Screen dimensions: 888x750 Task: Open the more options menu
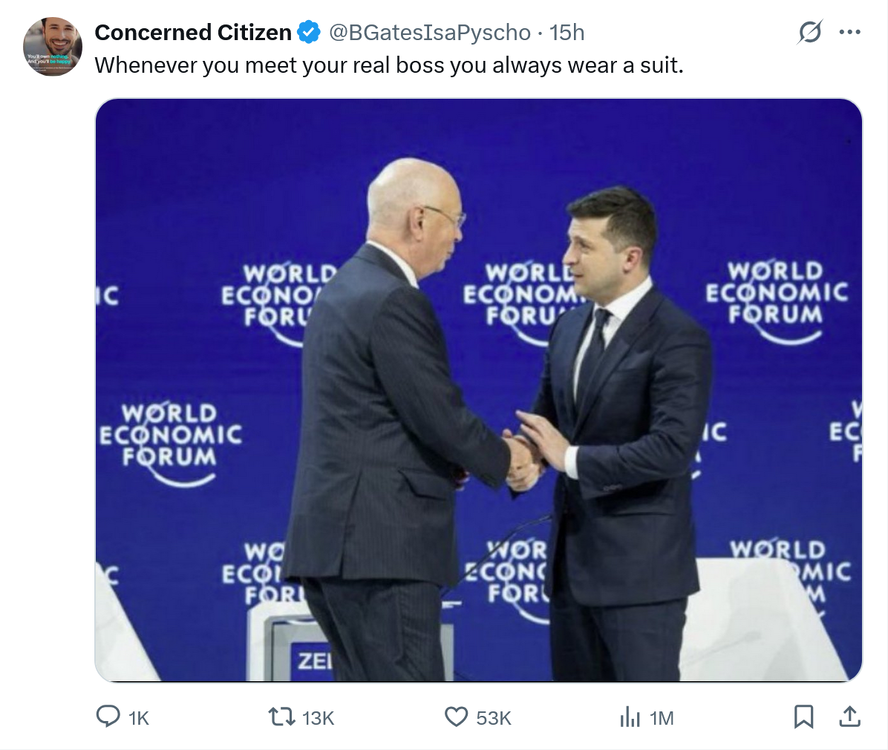point(849,32)
